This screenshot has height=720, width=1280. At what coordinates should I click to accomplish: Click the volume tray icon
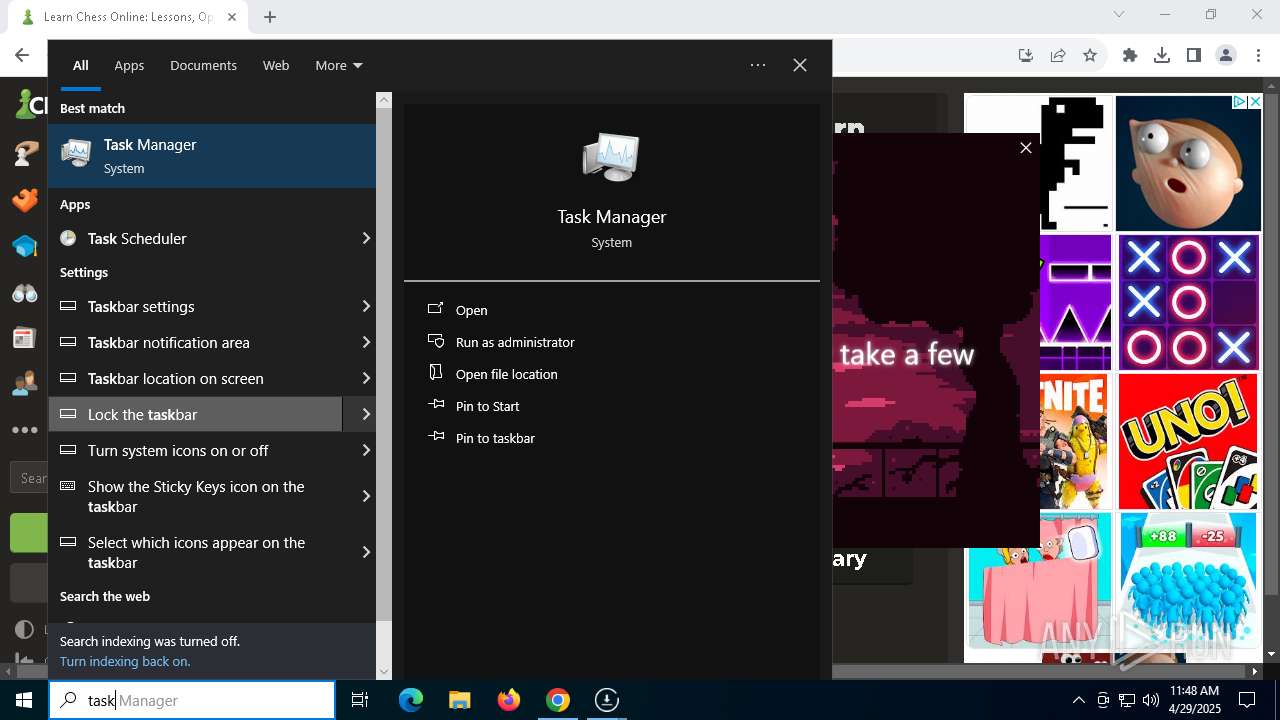pyautogui.click(x=1151, y=700)
